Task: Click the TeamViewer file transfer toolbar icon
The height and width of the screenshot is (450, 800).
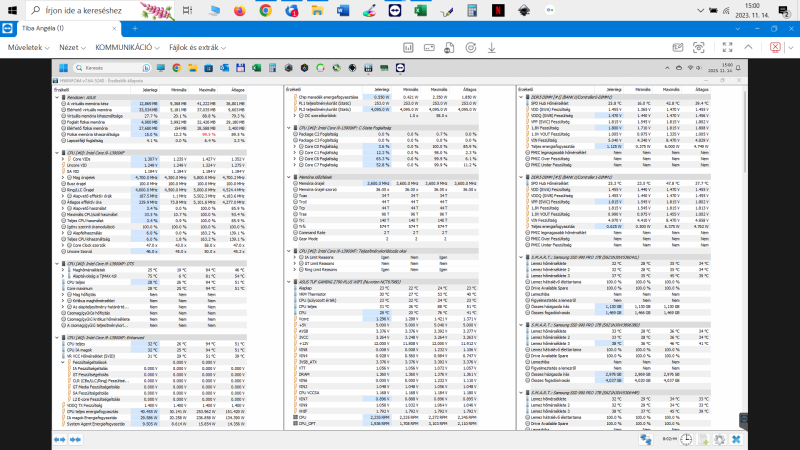Action: tap(449, 47)
